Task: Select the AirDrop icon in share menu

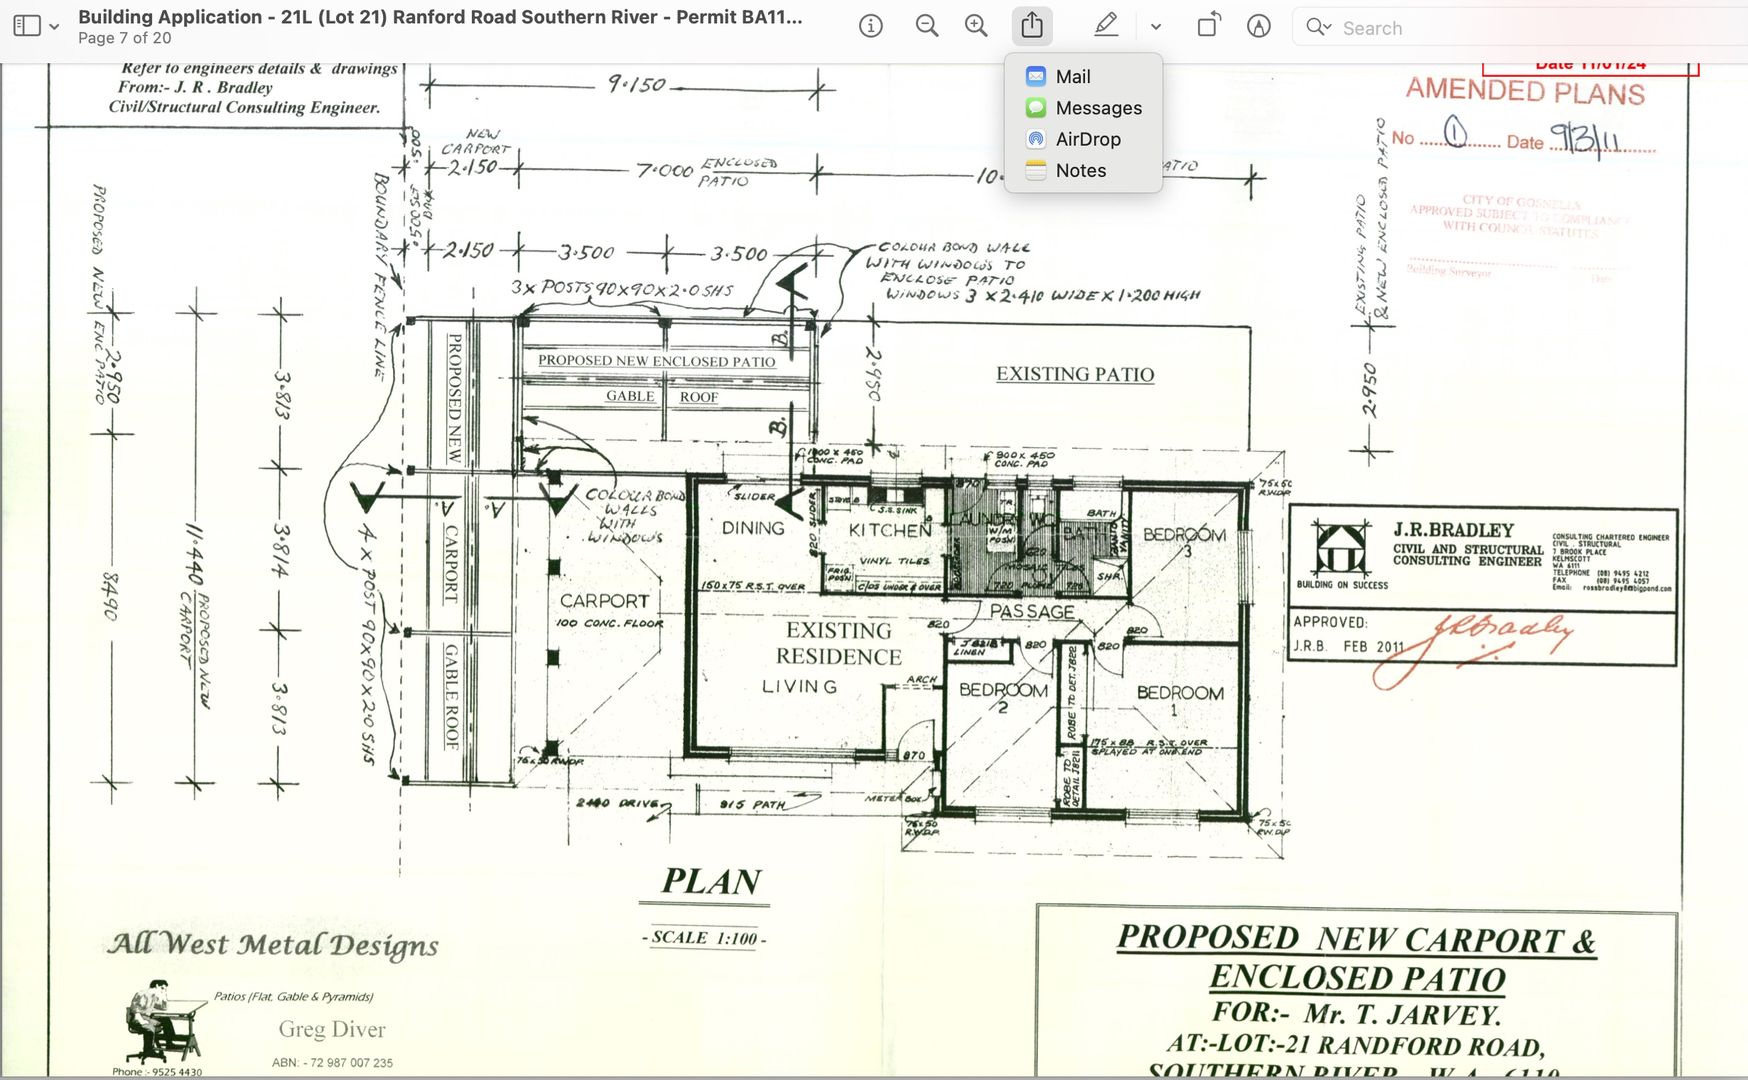Action: (x=1036, y=139)
